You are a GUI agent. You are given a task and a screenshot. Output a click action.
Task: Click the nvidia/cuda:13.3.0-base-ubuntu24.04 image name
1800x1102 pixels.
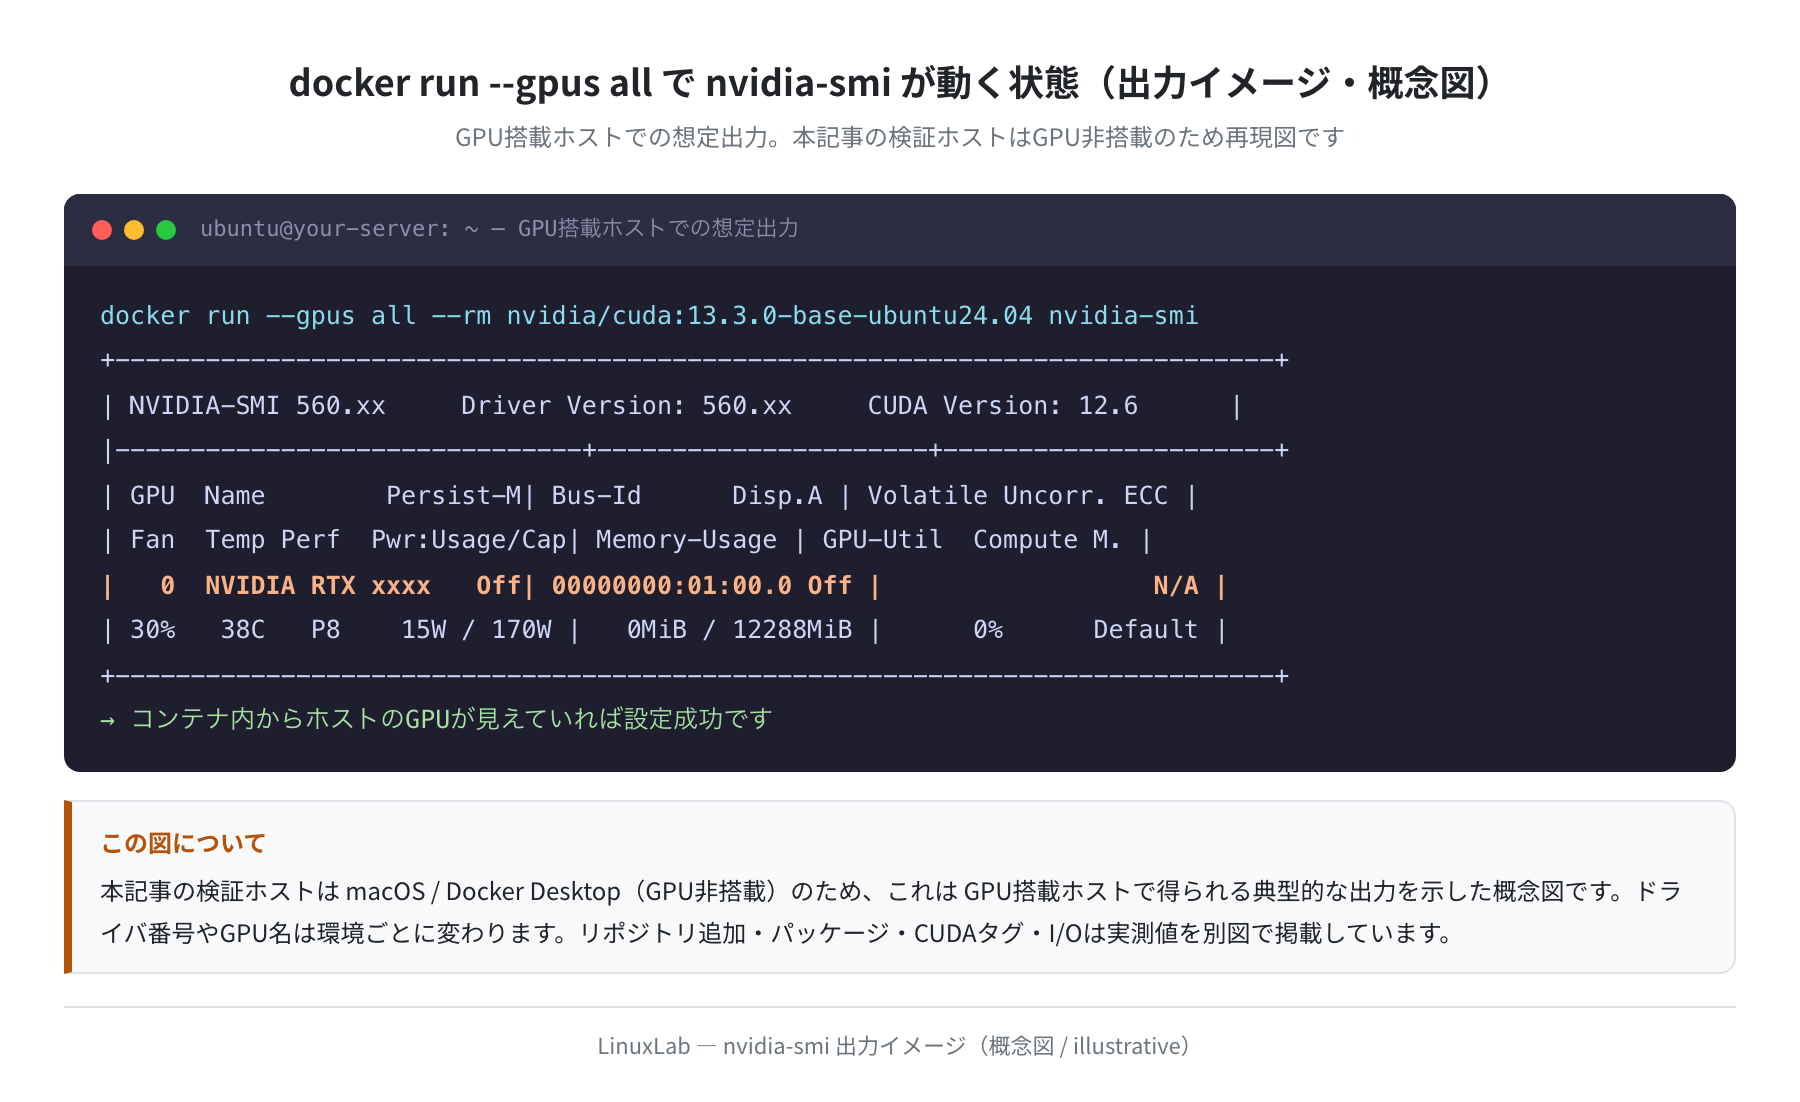pyautogui.click(x=769, y=316)
